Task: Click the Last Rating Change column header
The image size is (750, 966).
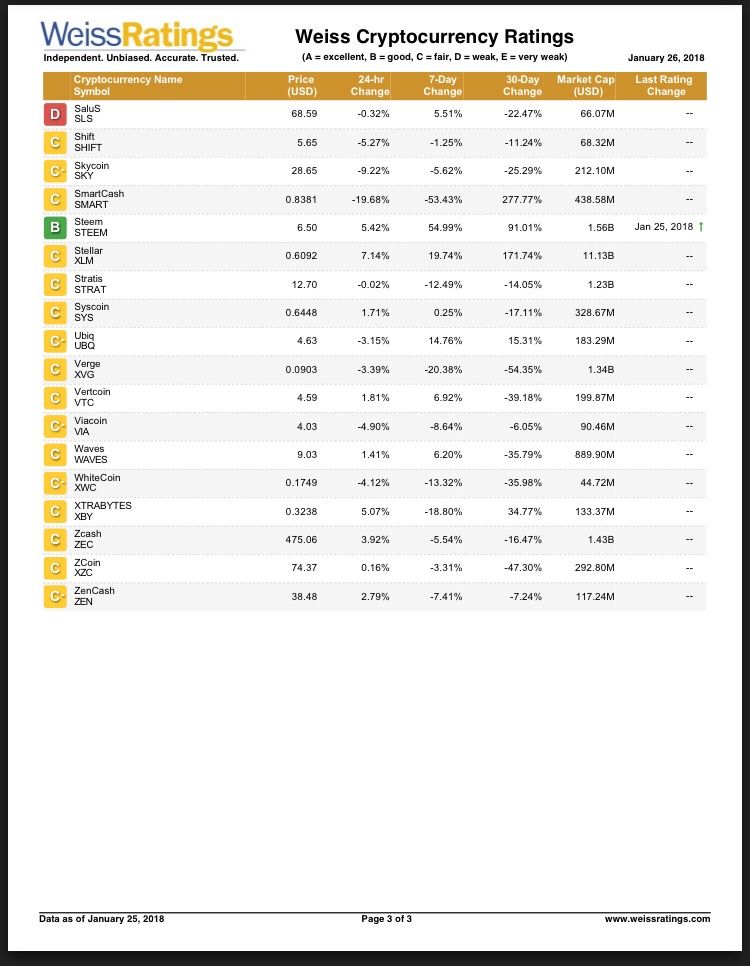Action: pyautogui.click(x=664, y=86)
